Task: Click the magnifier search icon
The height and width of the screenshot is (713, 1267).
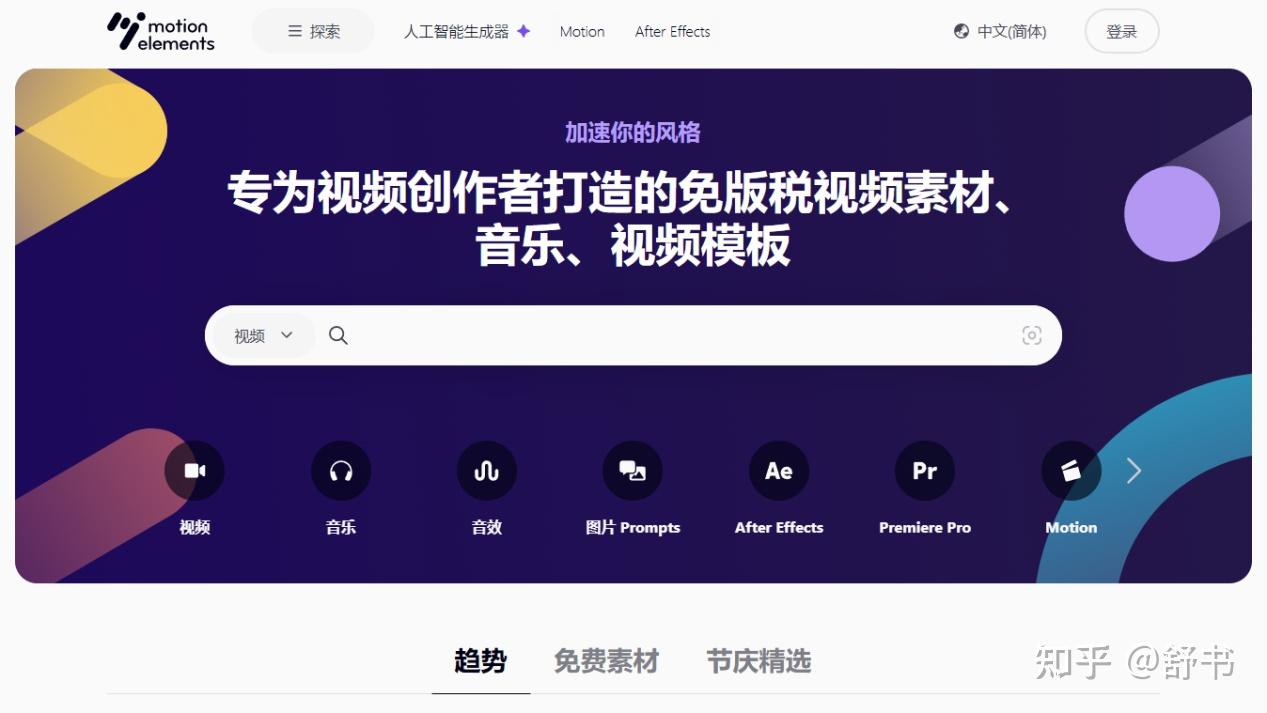Action: (x=338, y=336)
